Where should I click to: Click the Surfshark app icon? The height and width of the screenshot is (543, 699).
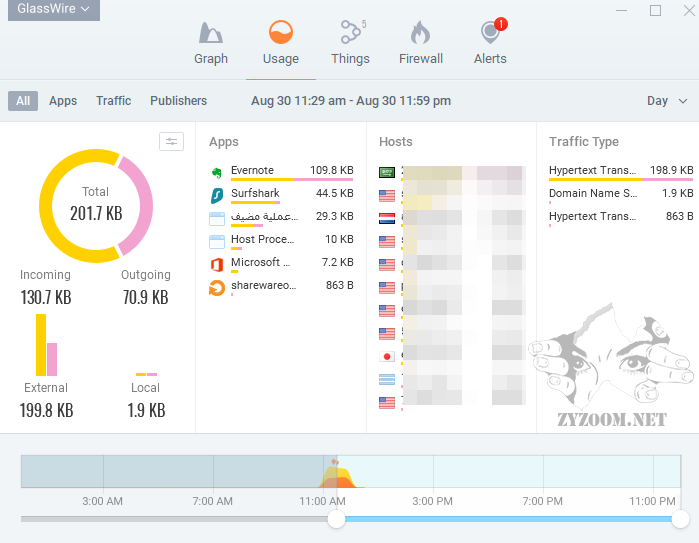[x=217, y=195]
